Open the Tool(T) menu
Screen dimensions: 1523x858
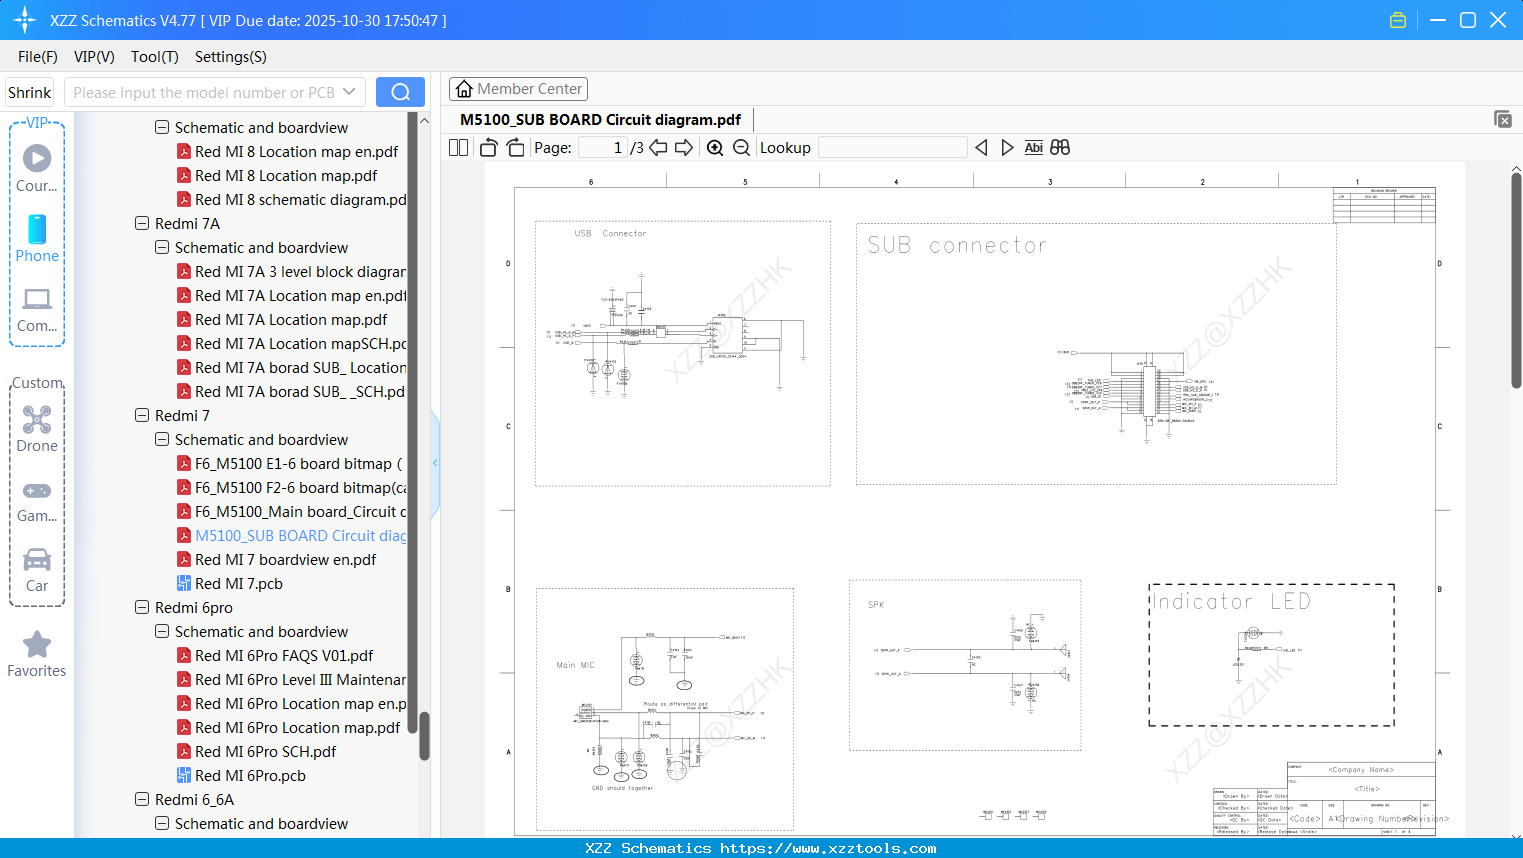[x=154, y=57]
